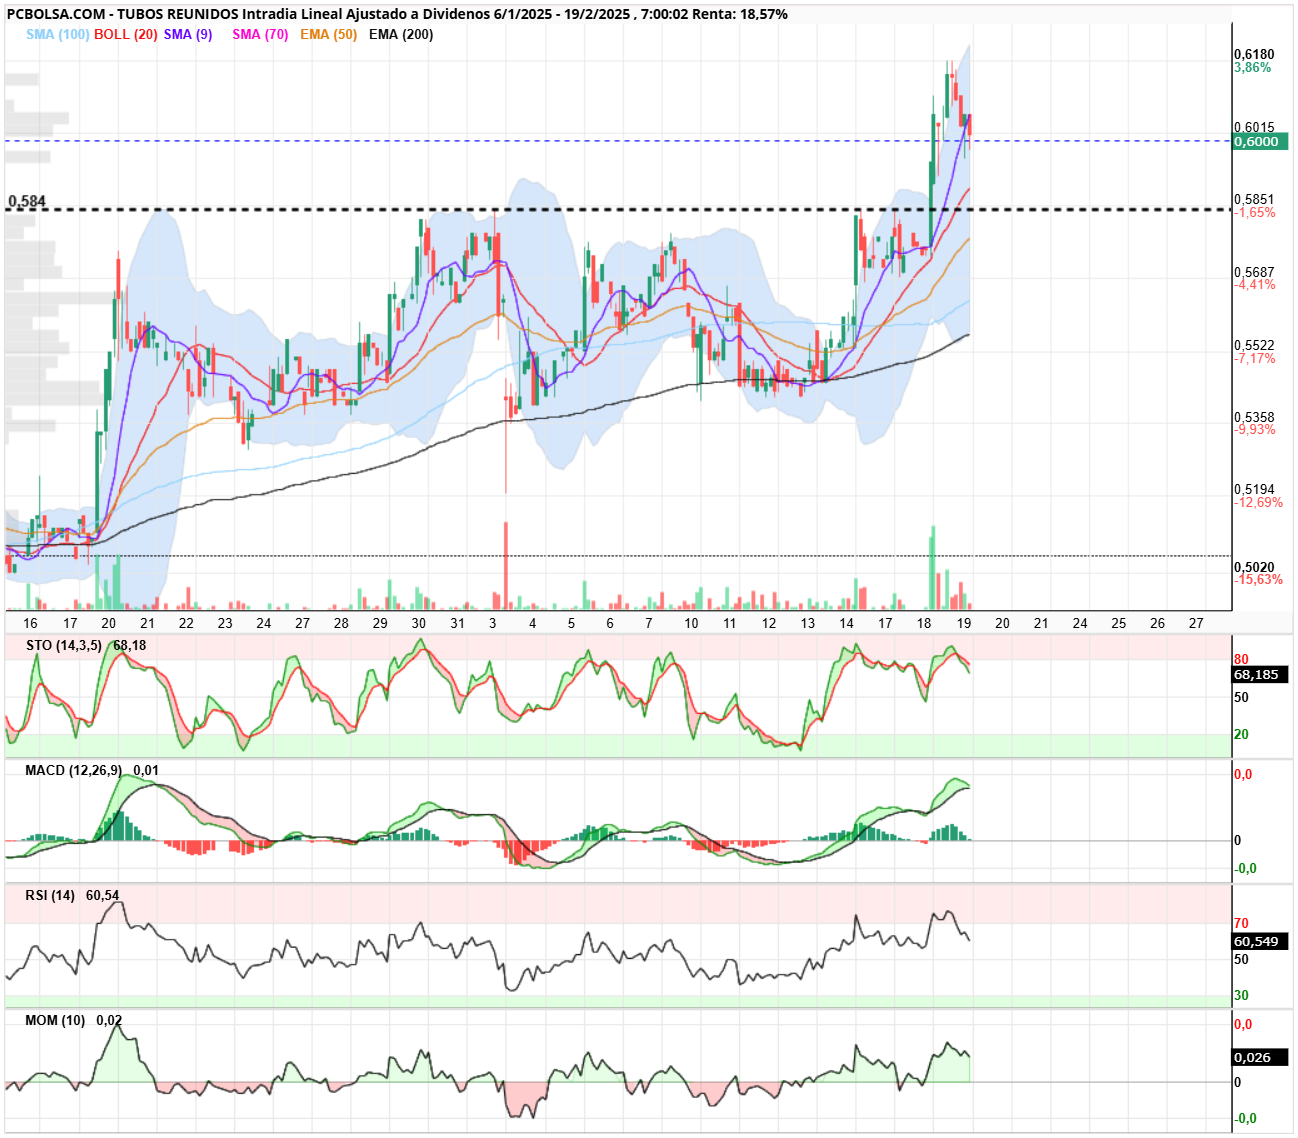Click the BOLL (20) legend label
The height and width of the screenshot is (1138, 1298).
[x=126, y=34]
